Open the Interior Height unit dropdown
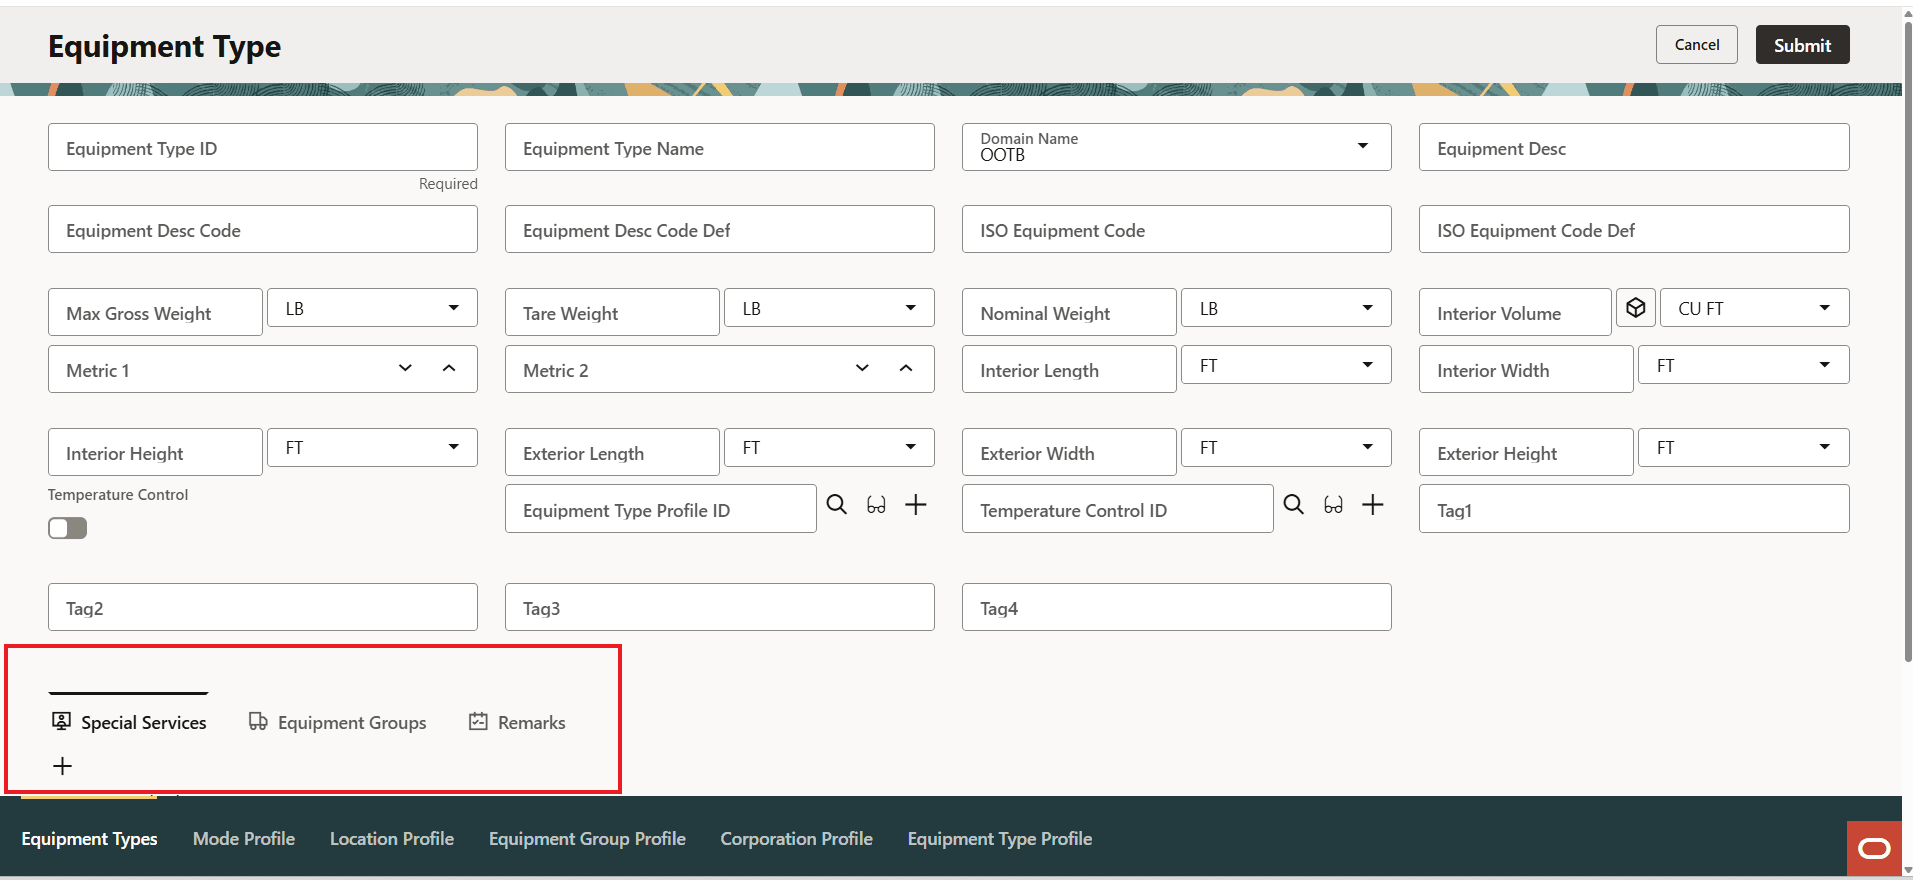This screenshot has height=880, width=1913. [372, 447]
